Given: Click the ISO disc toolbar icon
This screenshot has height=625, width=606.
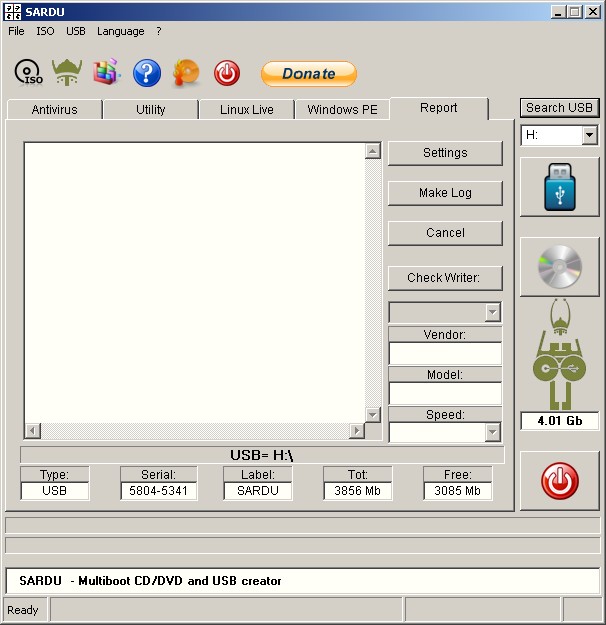Looking at the screenshot, I should 28,72.
